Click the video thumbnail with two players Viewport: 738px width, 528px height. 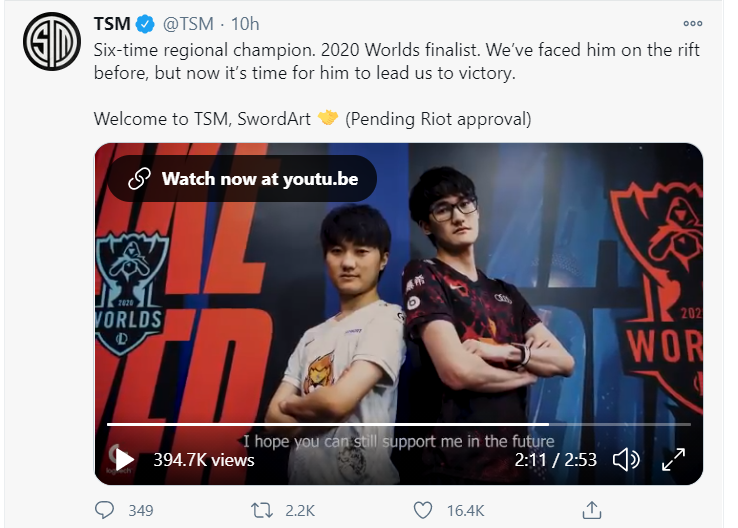399,314
